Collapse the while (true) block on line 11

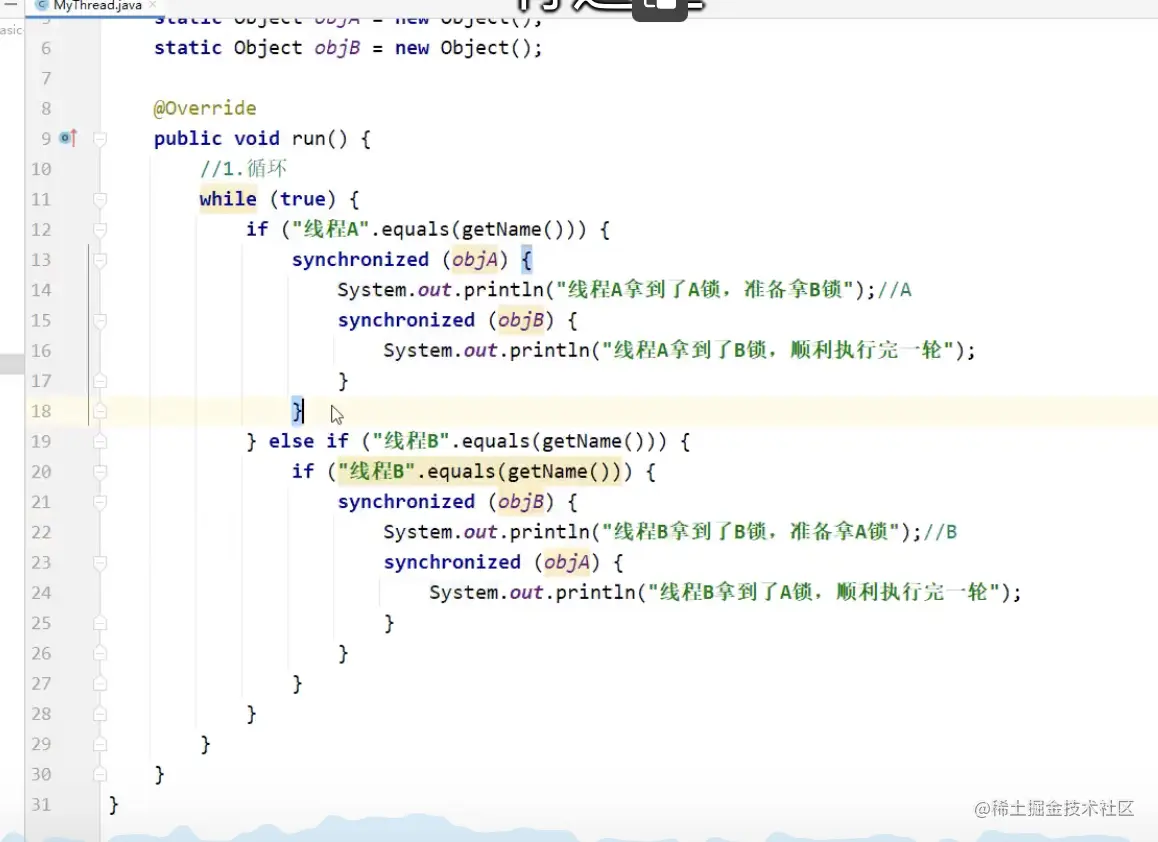click(100, 199)
